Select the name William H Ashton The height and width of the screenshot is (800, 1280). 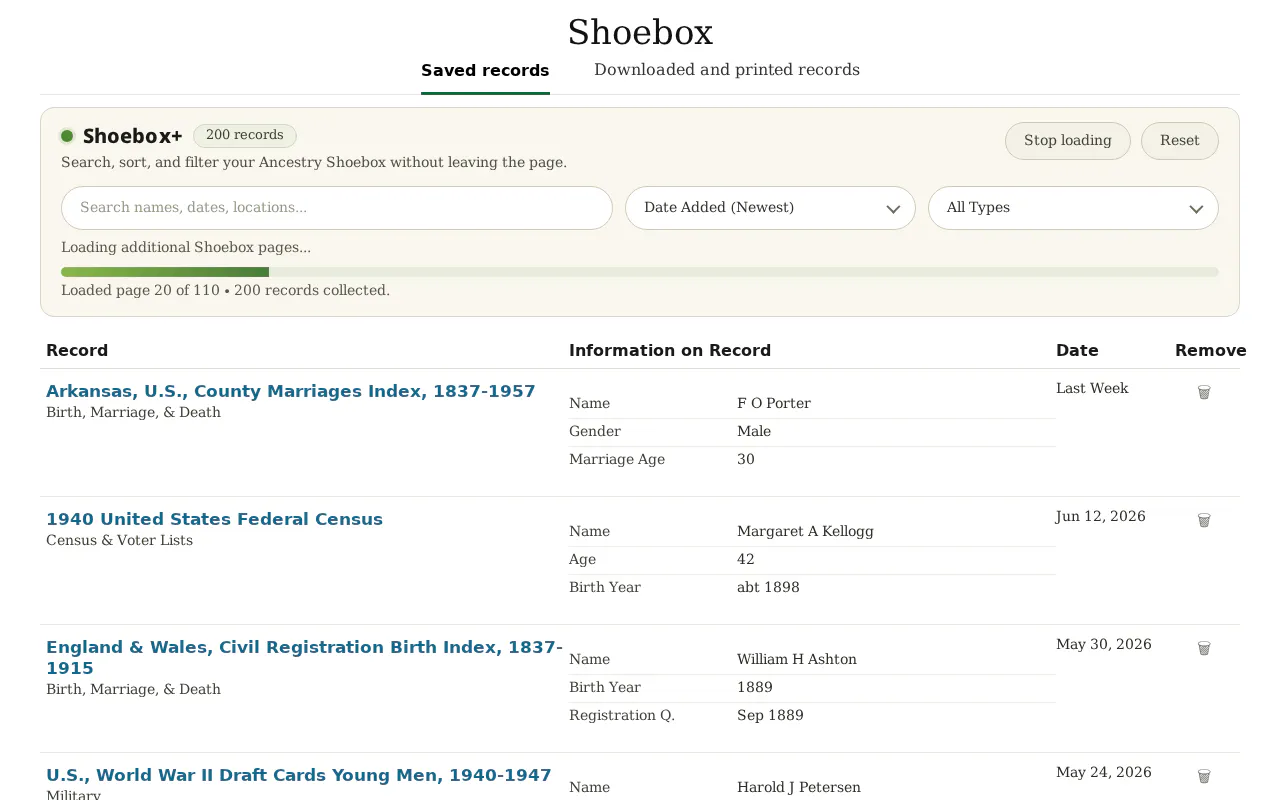[797, 659]
